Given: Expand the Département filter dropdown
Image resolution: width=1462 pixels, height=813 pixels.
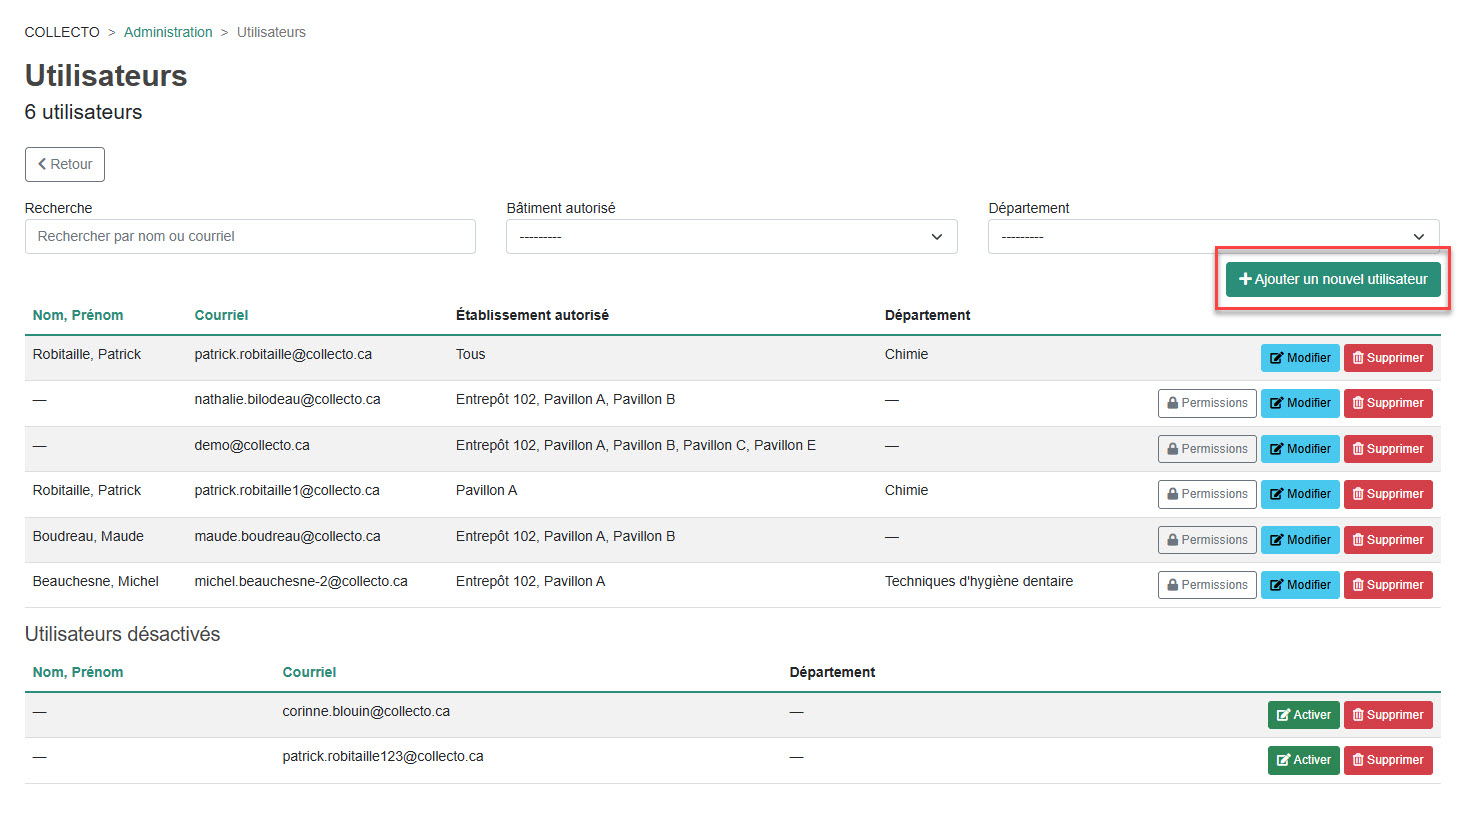Looking at the screenshot, I should tap(1212, 237).
